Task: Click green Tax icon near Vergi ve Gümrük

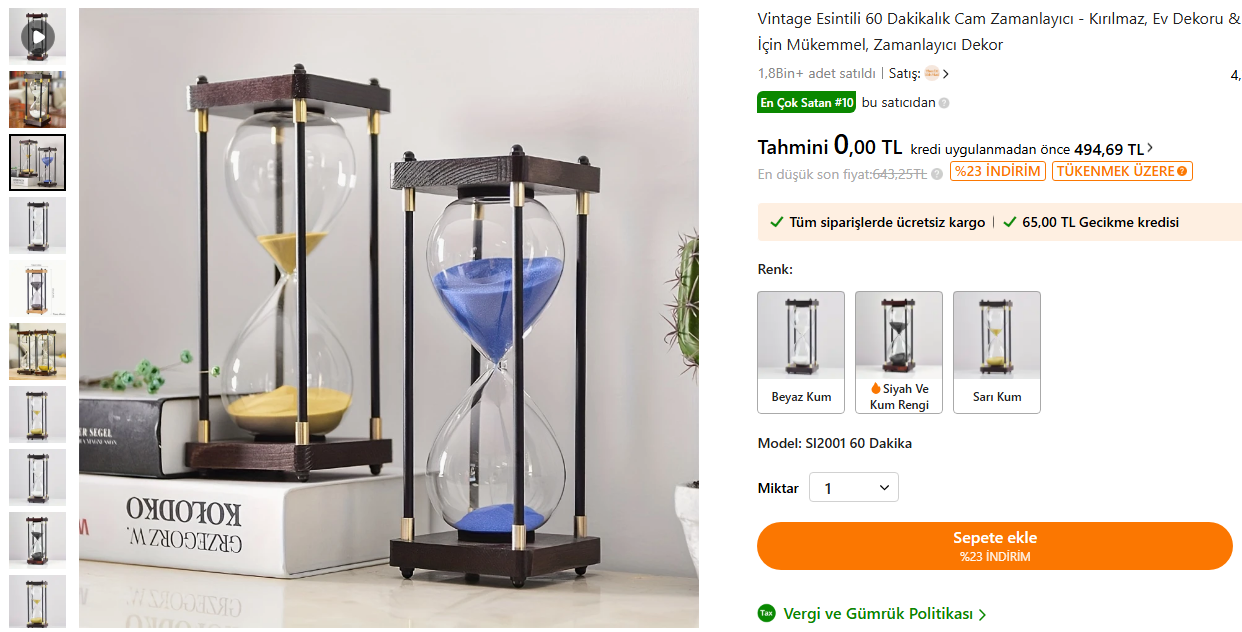Action: coord(766,613)
